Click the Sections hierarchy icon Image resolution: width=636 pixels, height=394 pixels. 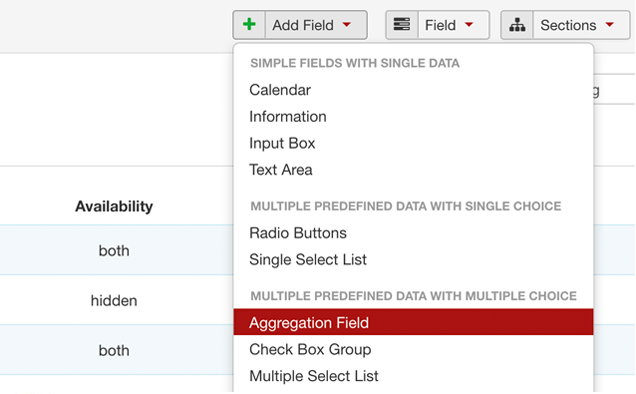[x=517, y=25]
